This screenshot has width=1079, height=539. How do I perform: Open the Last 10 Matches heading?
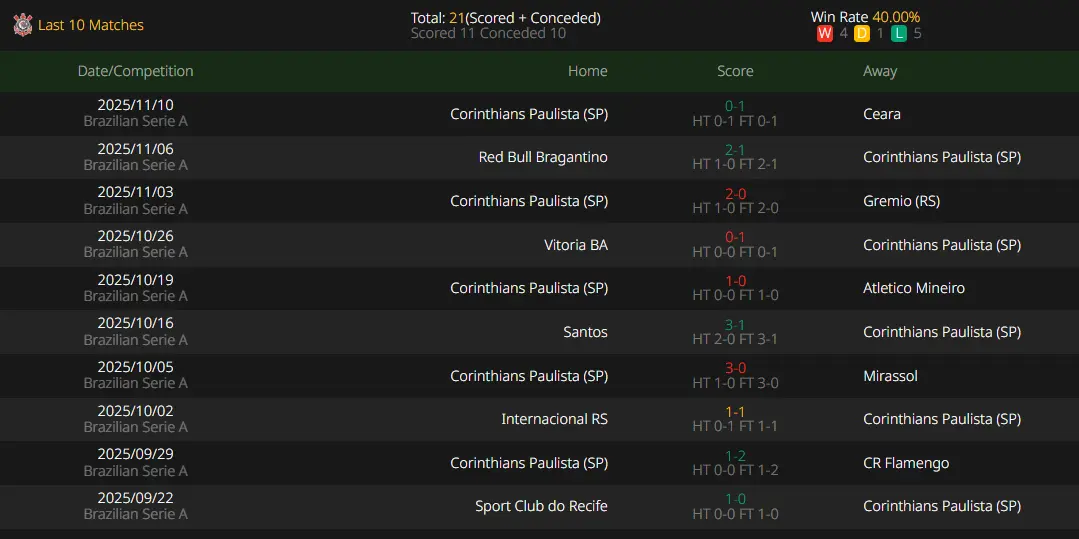tap(91, 25)
